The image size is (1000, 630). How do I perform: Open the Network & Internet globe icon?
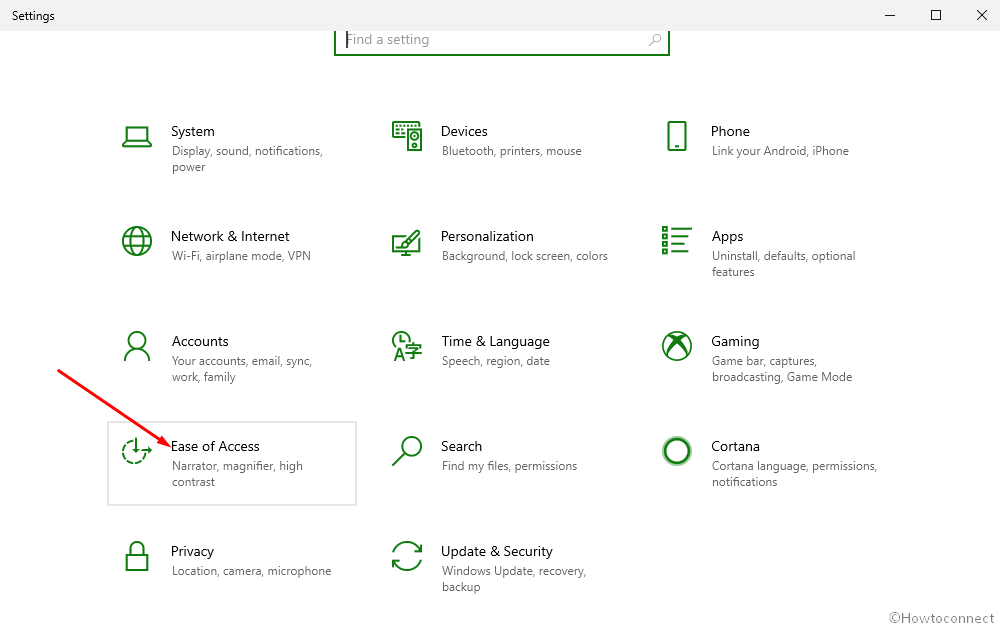pos(136,241)
